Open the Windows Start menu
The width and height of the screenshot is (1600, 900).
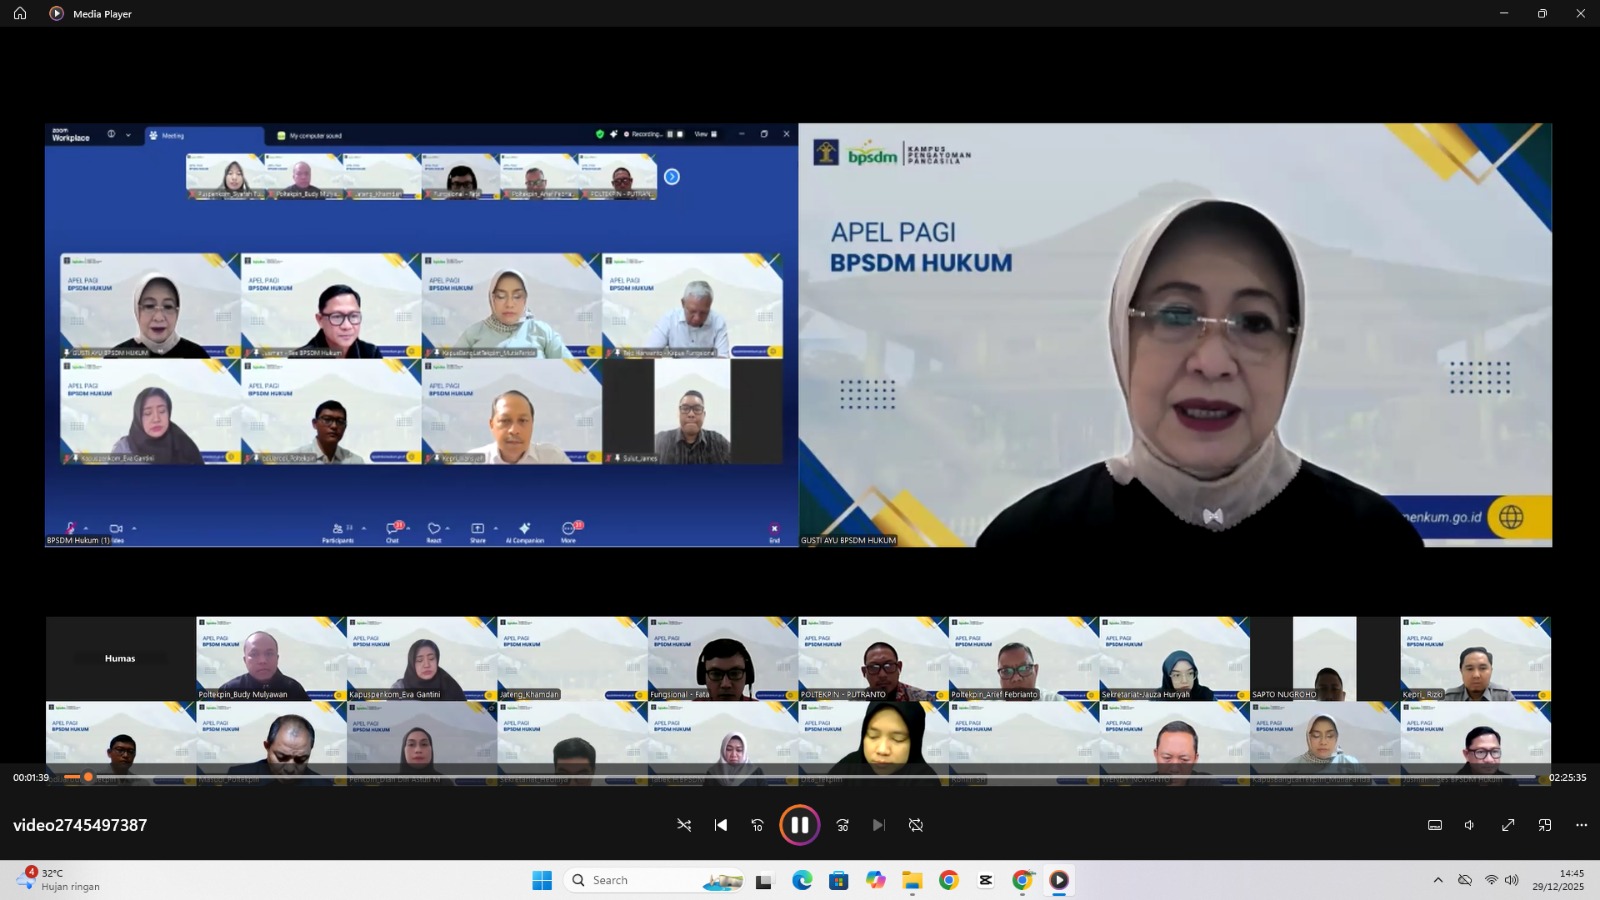tap(542, 880)
